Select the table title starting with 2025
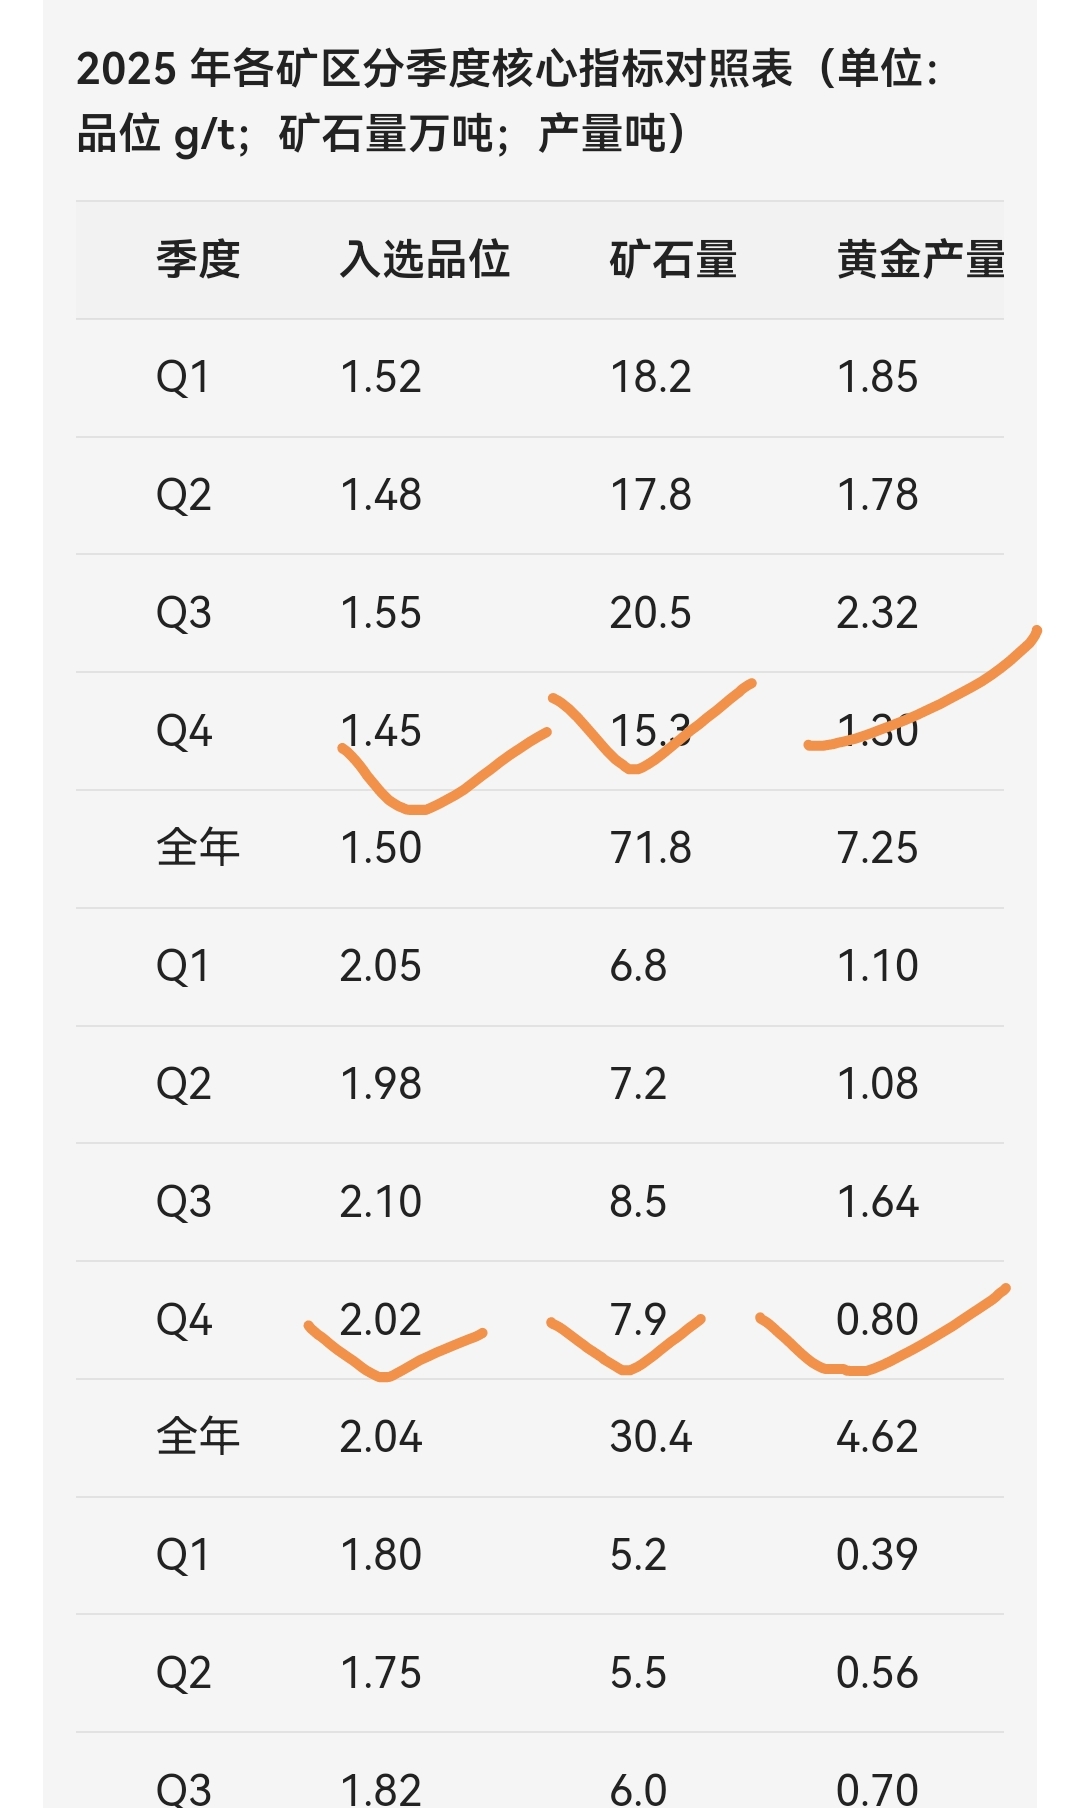The width and height of the screenshot is (1080, 1808). (508, 101)
